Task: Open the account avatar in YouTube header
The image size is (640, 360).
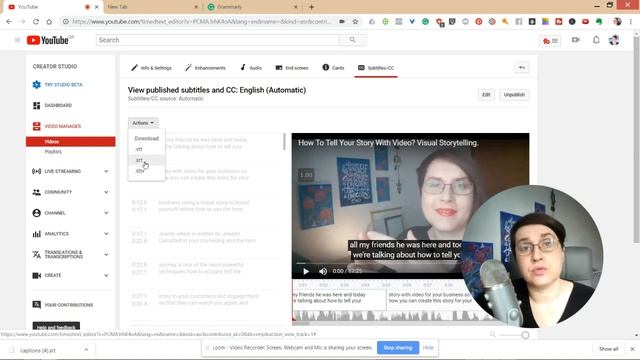Action: [614, 40]
